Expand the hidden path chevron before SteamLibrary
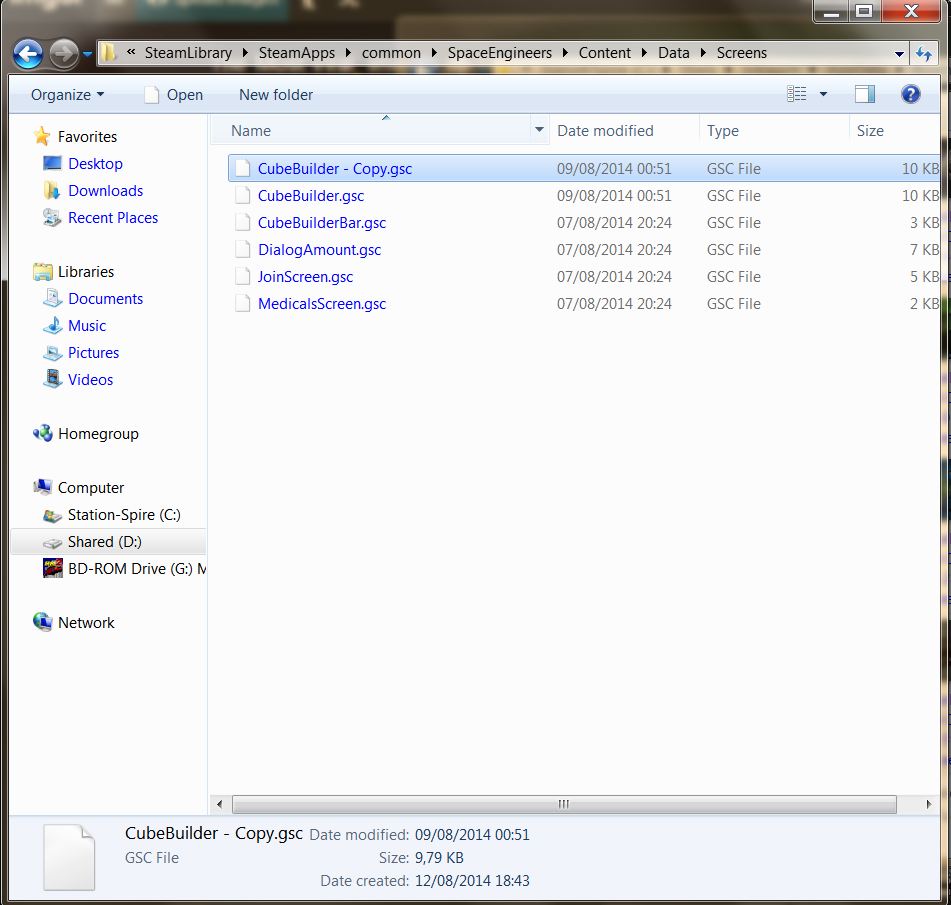The image size is (951, 905). point(130,53)
